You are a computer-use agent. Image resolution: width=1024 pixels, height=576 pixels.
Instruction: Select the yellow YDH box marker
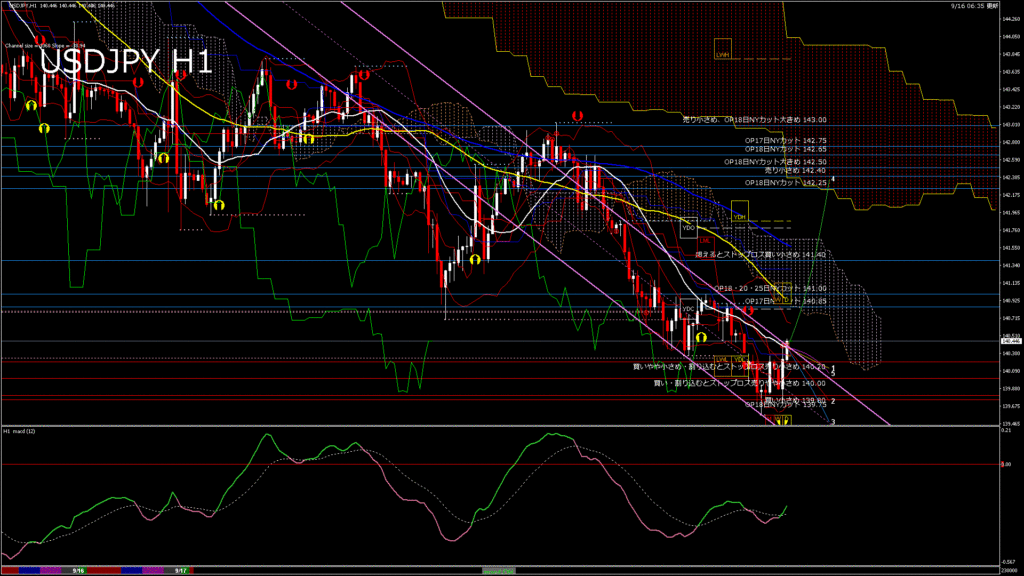point(739,216)
